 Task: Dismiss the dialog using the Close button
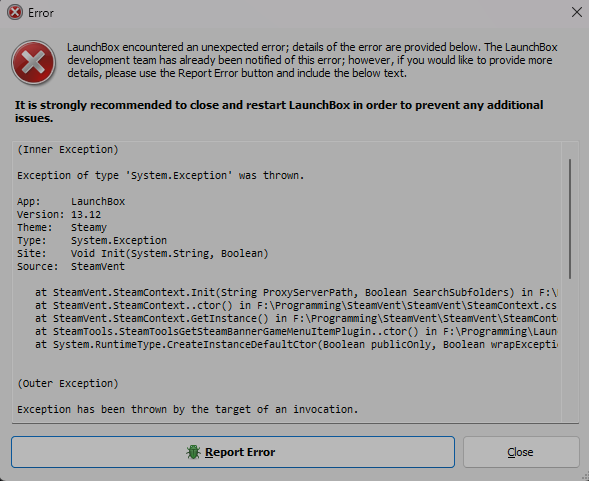[521, 452]
